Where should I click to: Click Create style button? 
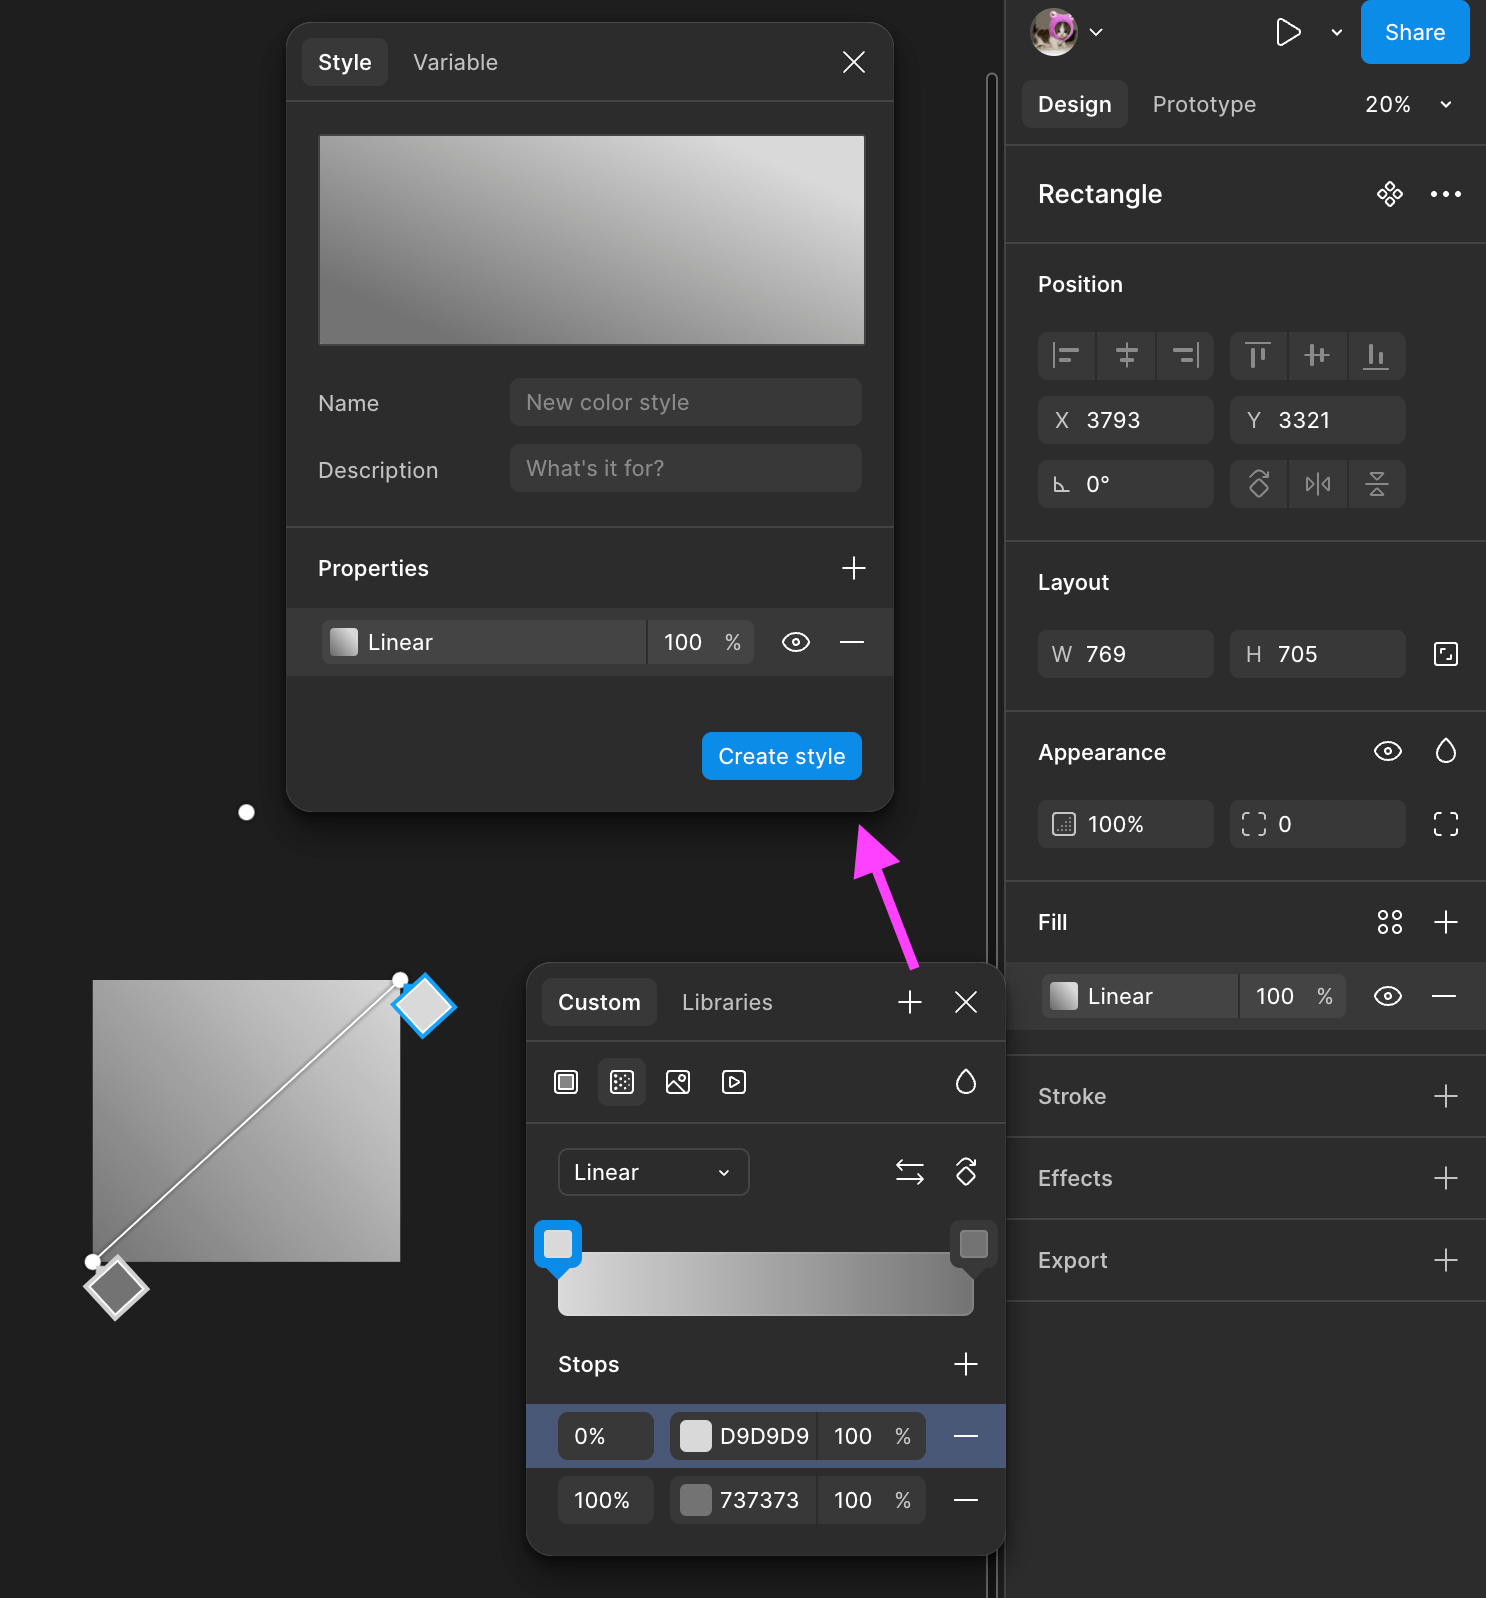782,756
